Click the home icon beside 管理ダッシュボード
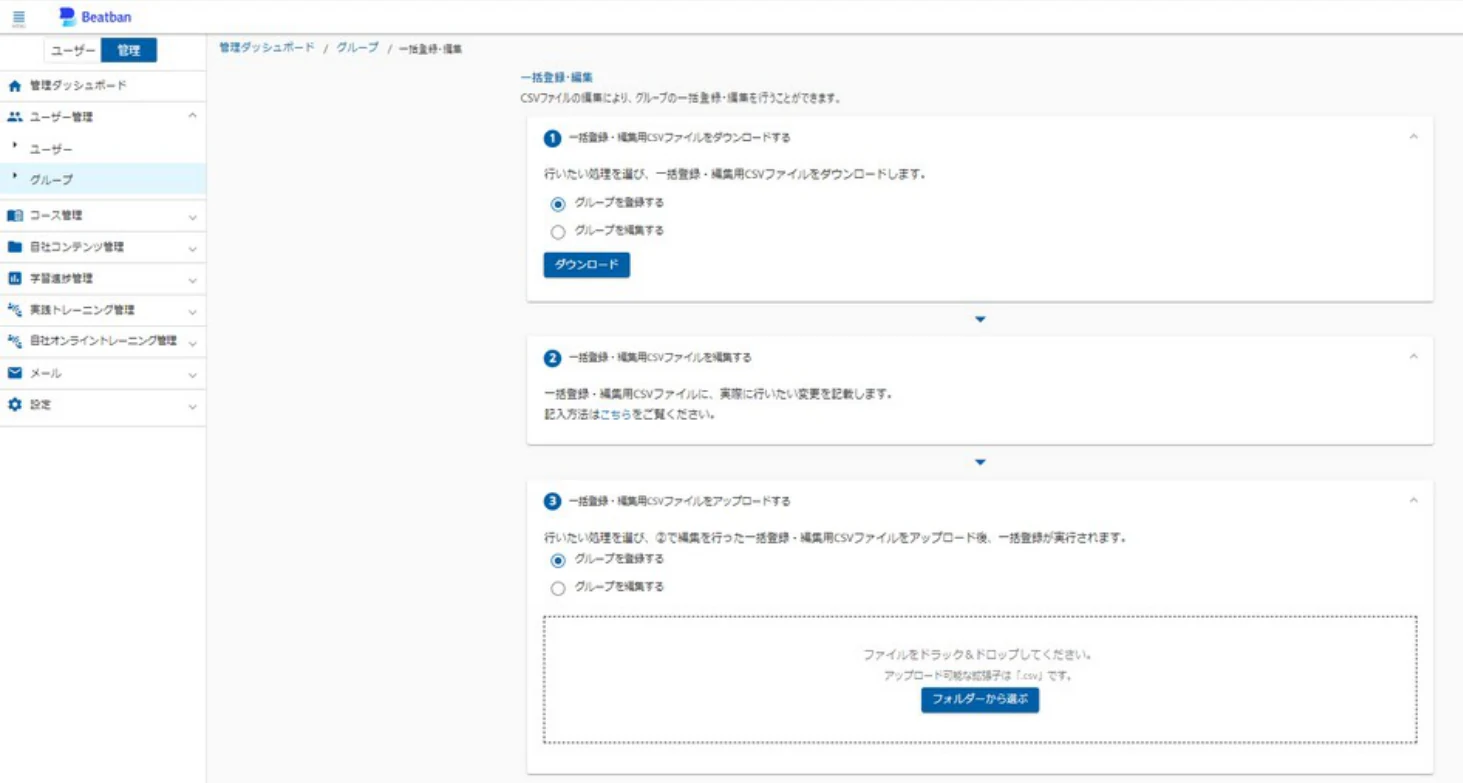Viewport: 1463px width, 783px height. click(x=15, y=86)
